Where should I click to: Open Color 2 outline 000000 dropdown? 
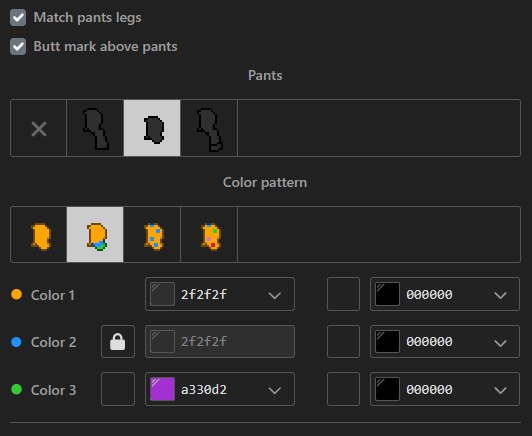(x=500, y=342)
